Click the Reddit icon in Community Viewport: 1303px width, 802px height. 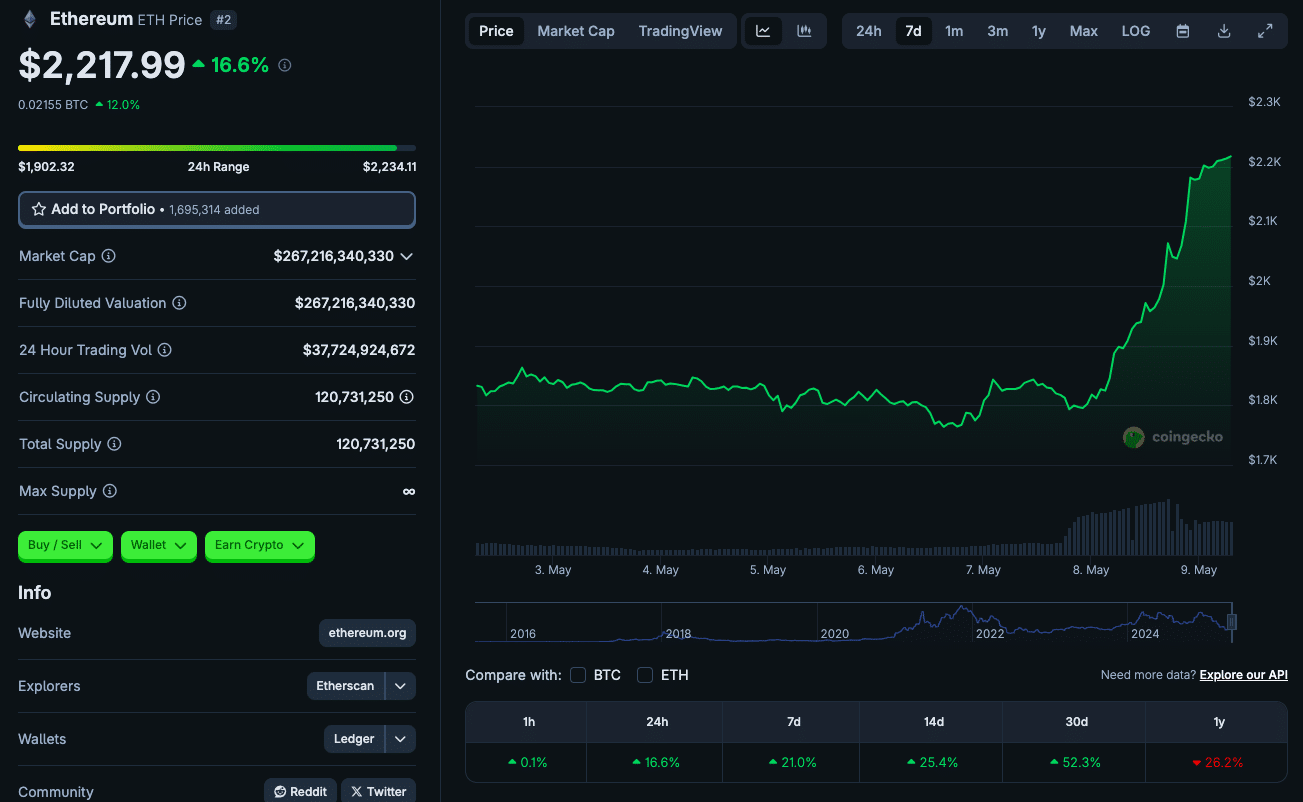(x=280, y=792)
